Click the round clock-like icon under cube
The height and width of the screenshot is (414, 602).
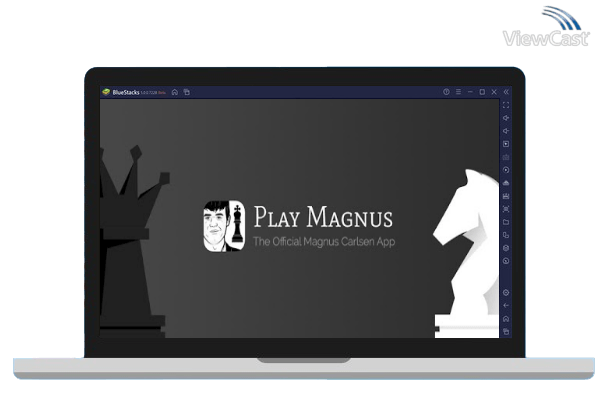[x=506, y=261]
